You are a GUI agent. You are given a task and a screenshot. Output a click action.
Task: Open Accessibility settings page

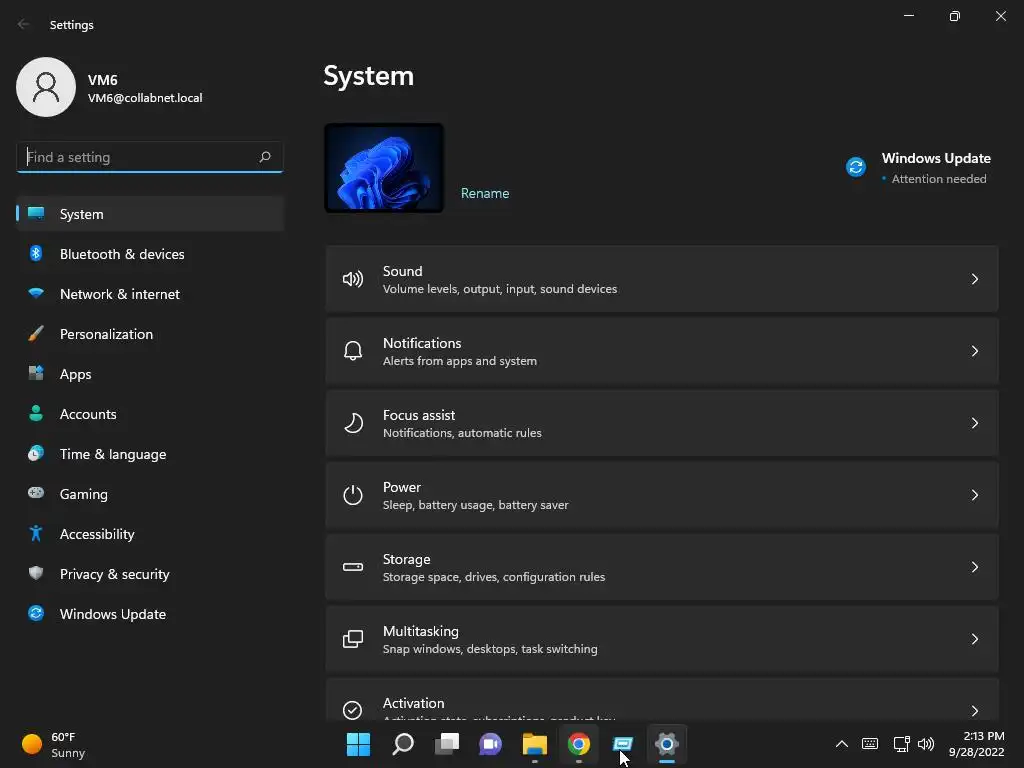click(150, 534)
